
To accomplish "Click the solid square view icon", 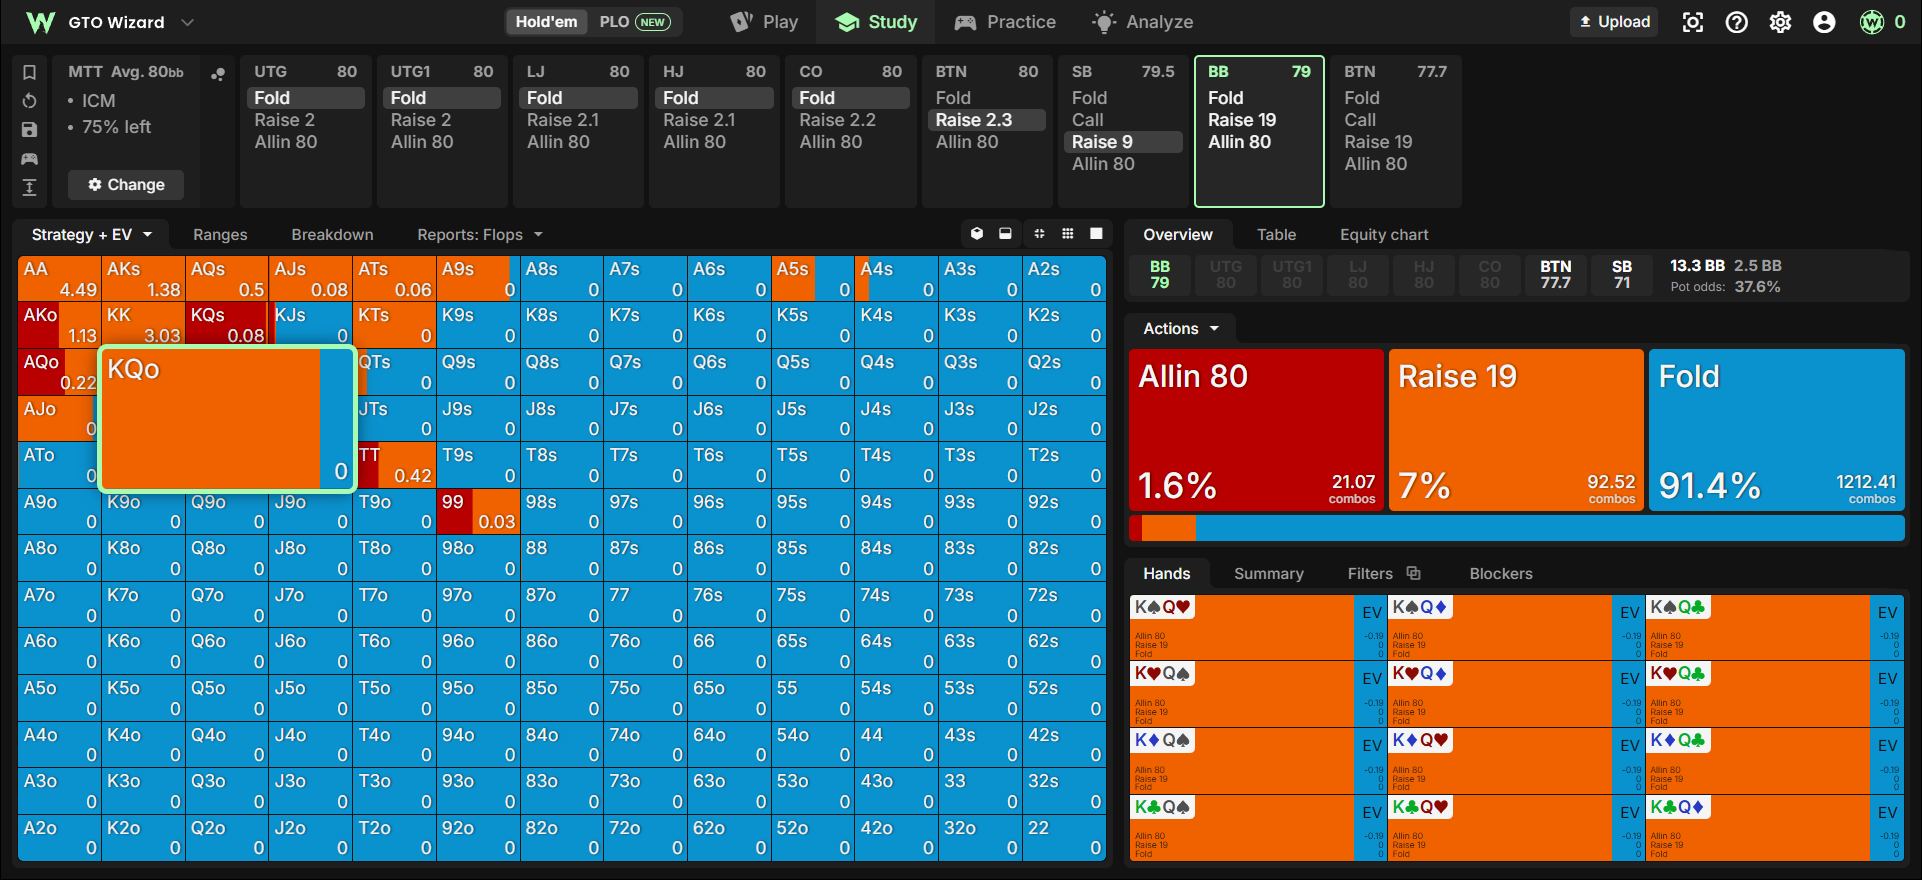I will pyautogui.click(x=1096, y=234).
